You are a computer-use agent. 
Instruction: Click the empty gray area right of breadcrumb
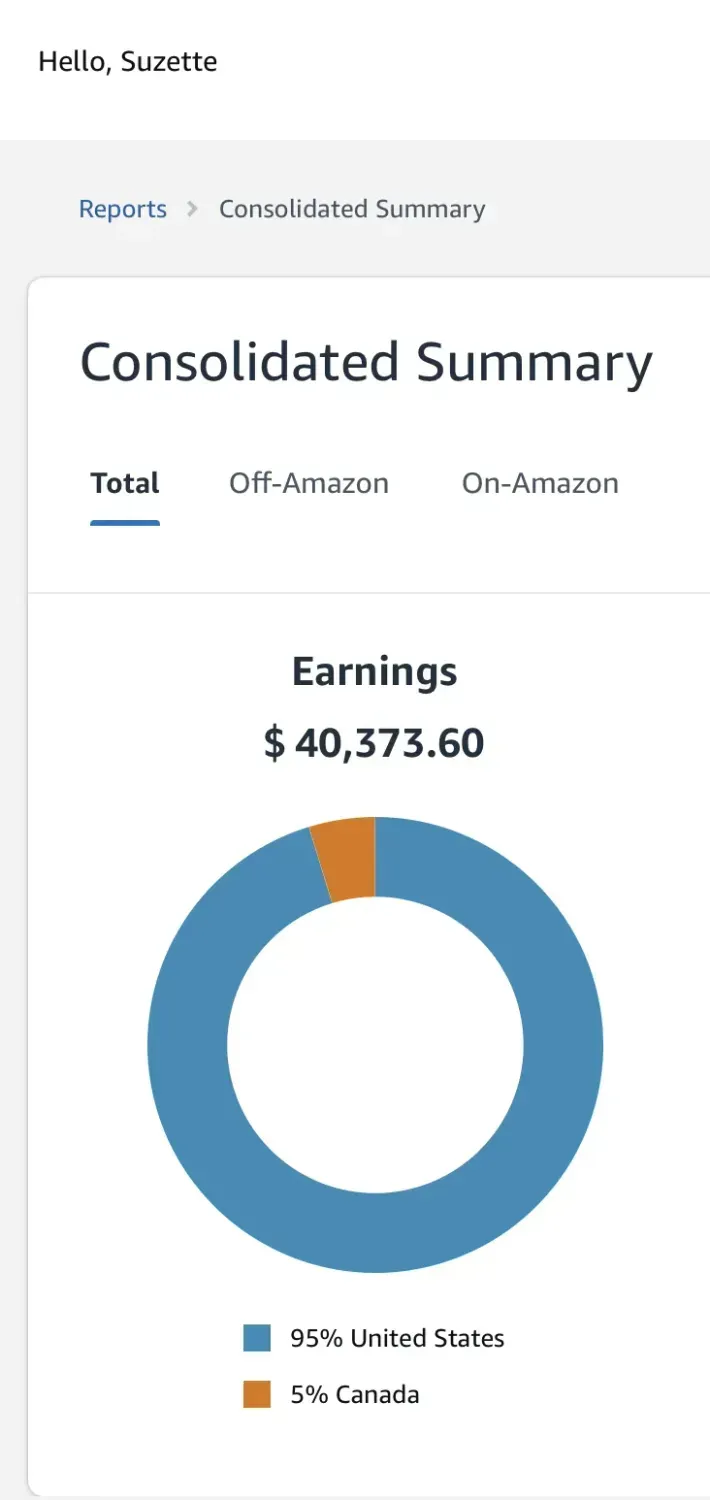point(600,209)
